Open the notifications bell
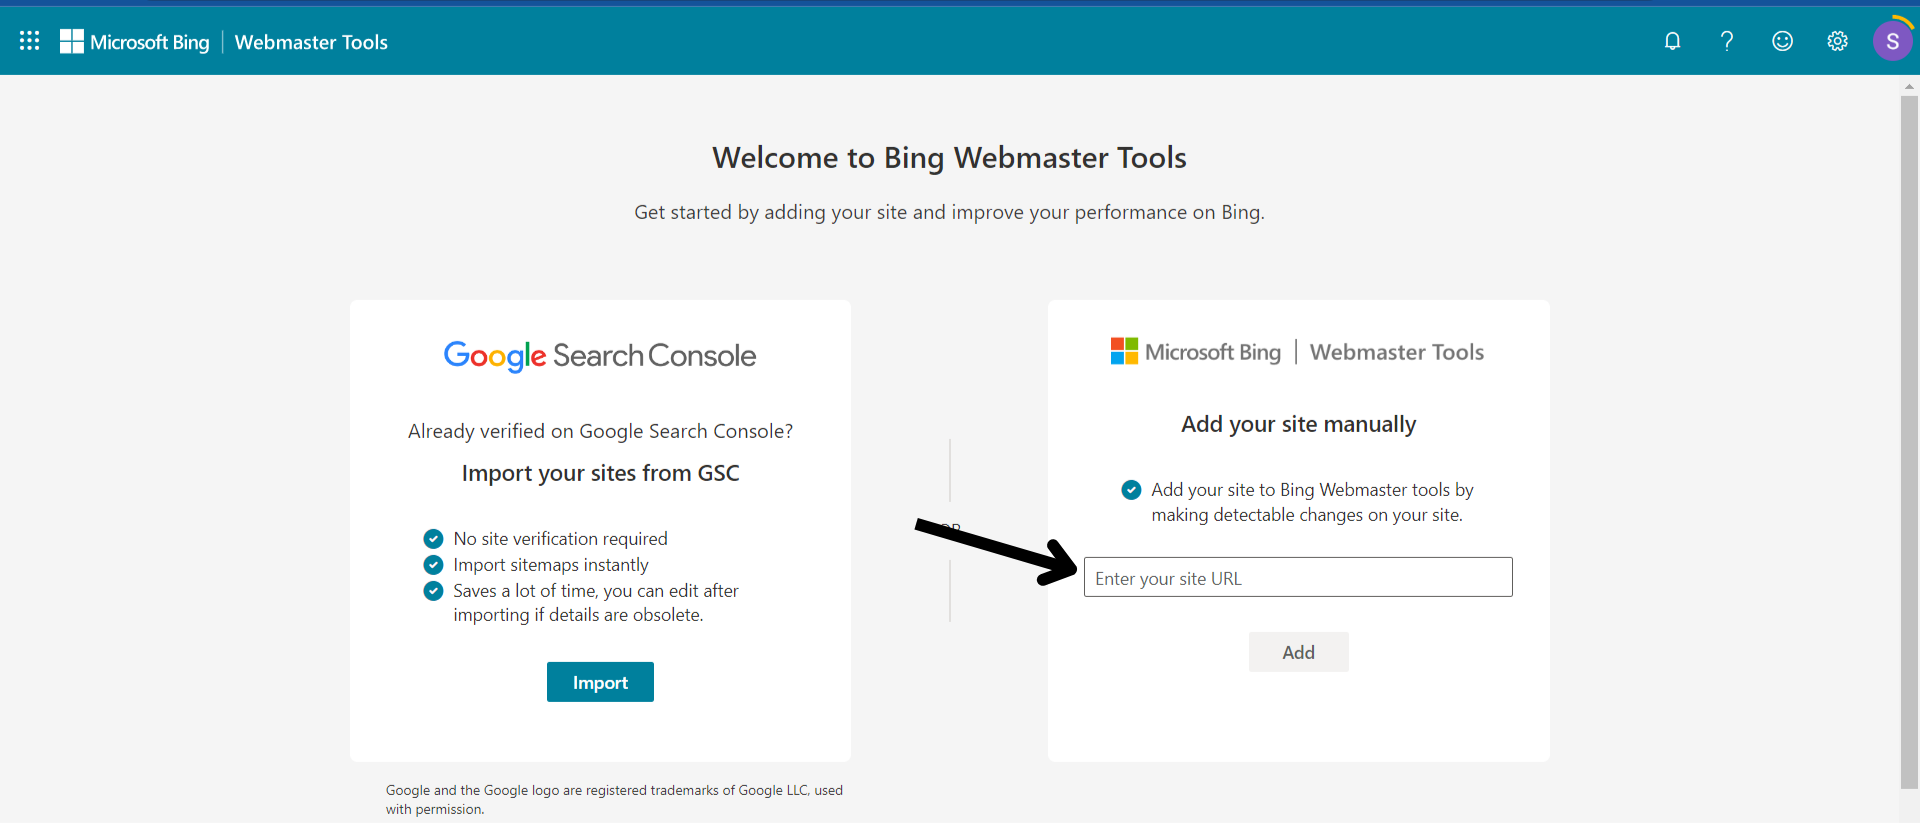 1672,41
